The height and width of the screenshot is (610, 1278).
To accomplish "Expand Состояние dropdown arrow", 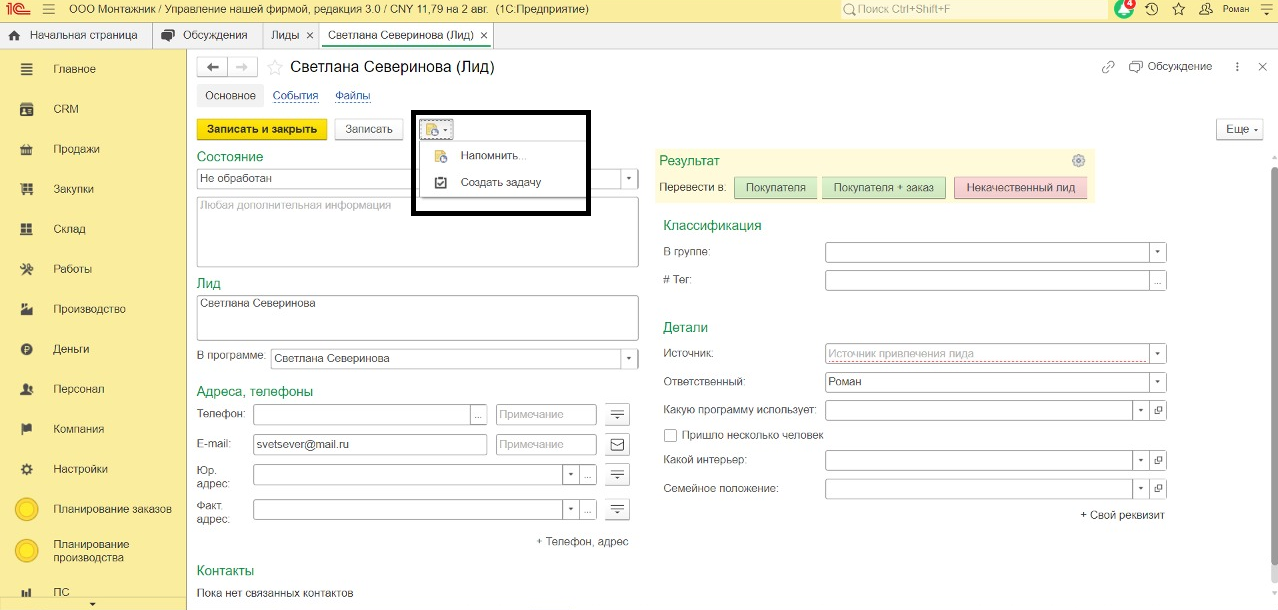I will [x=629, y=178].
